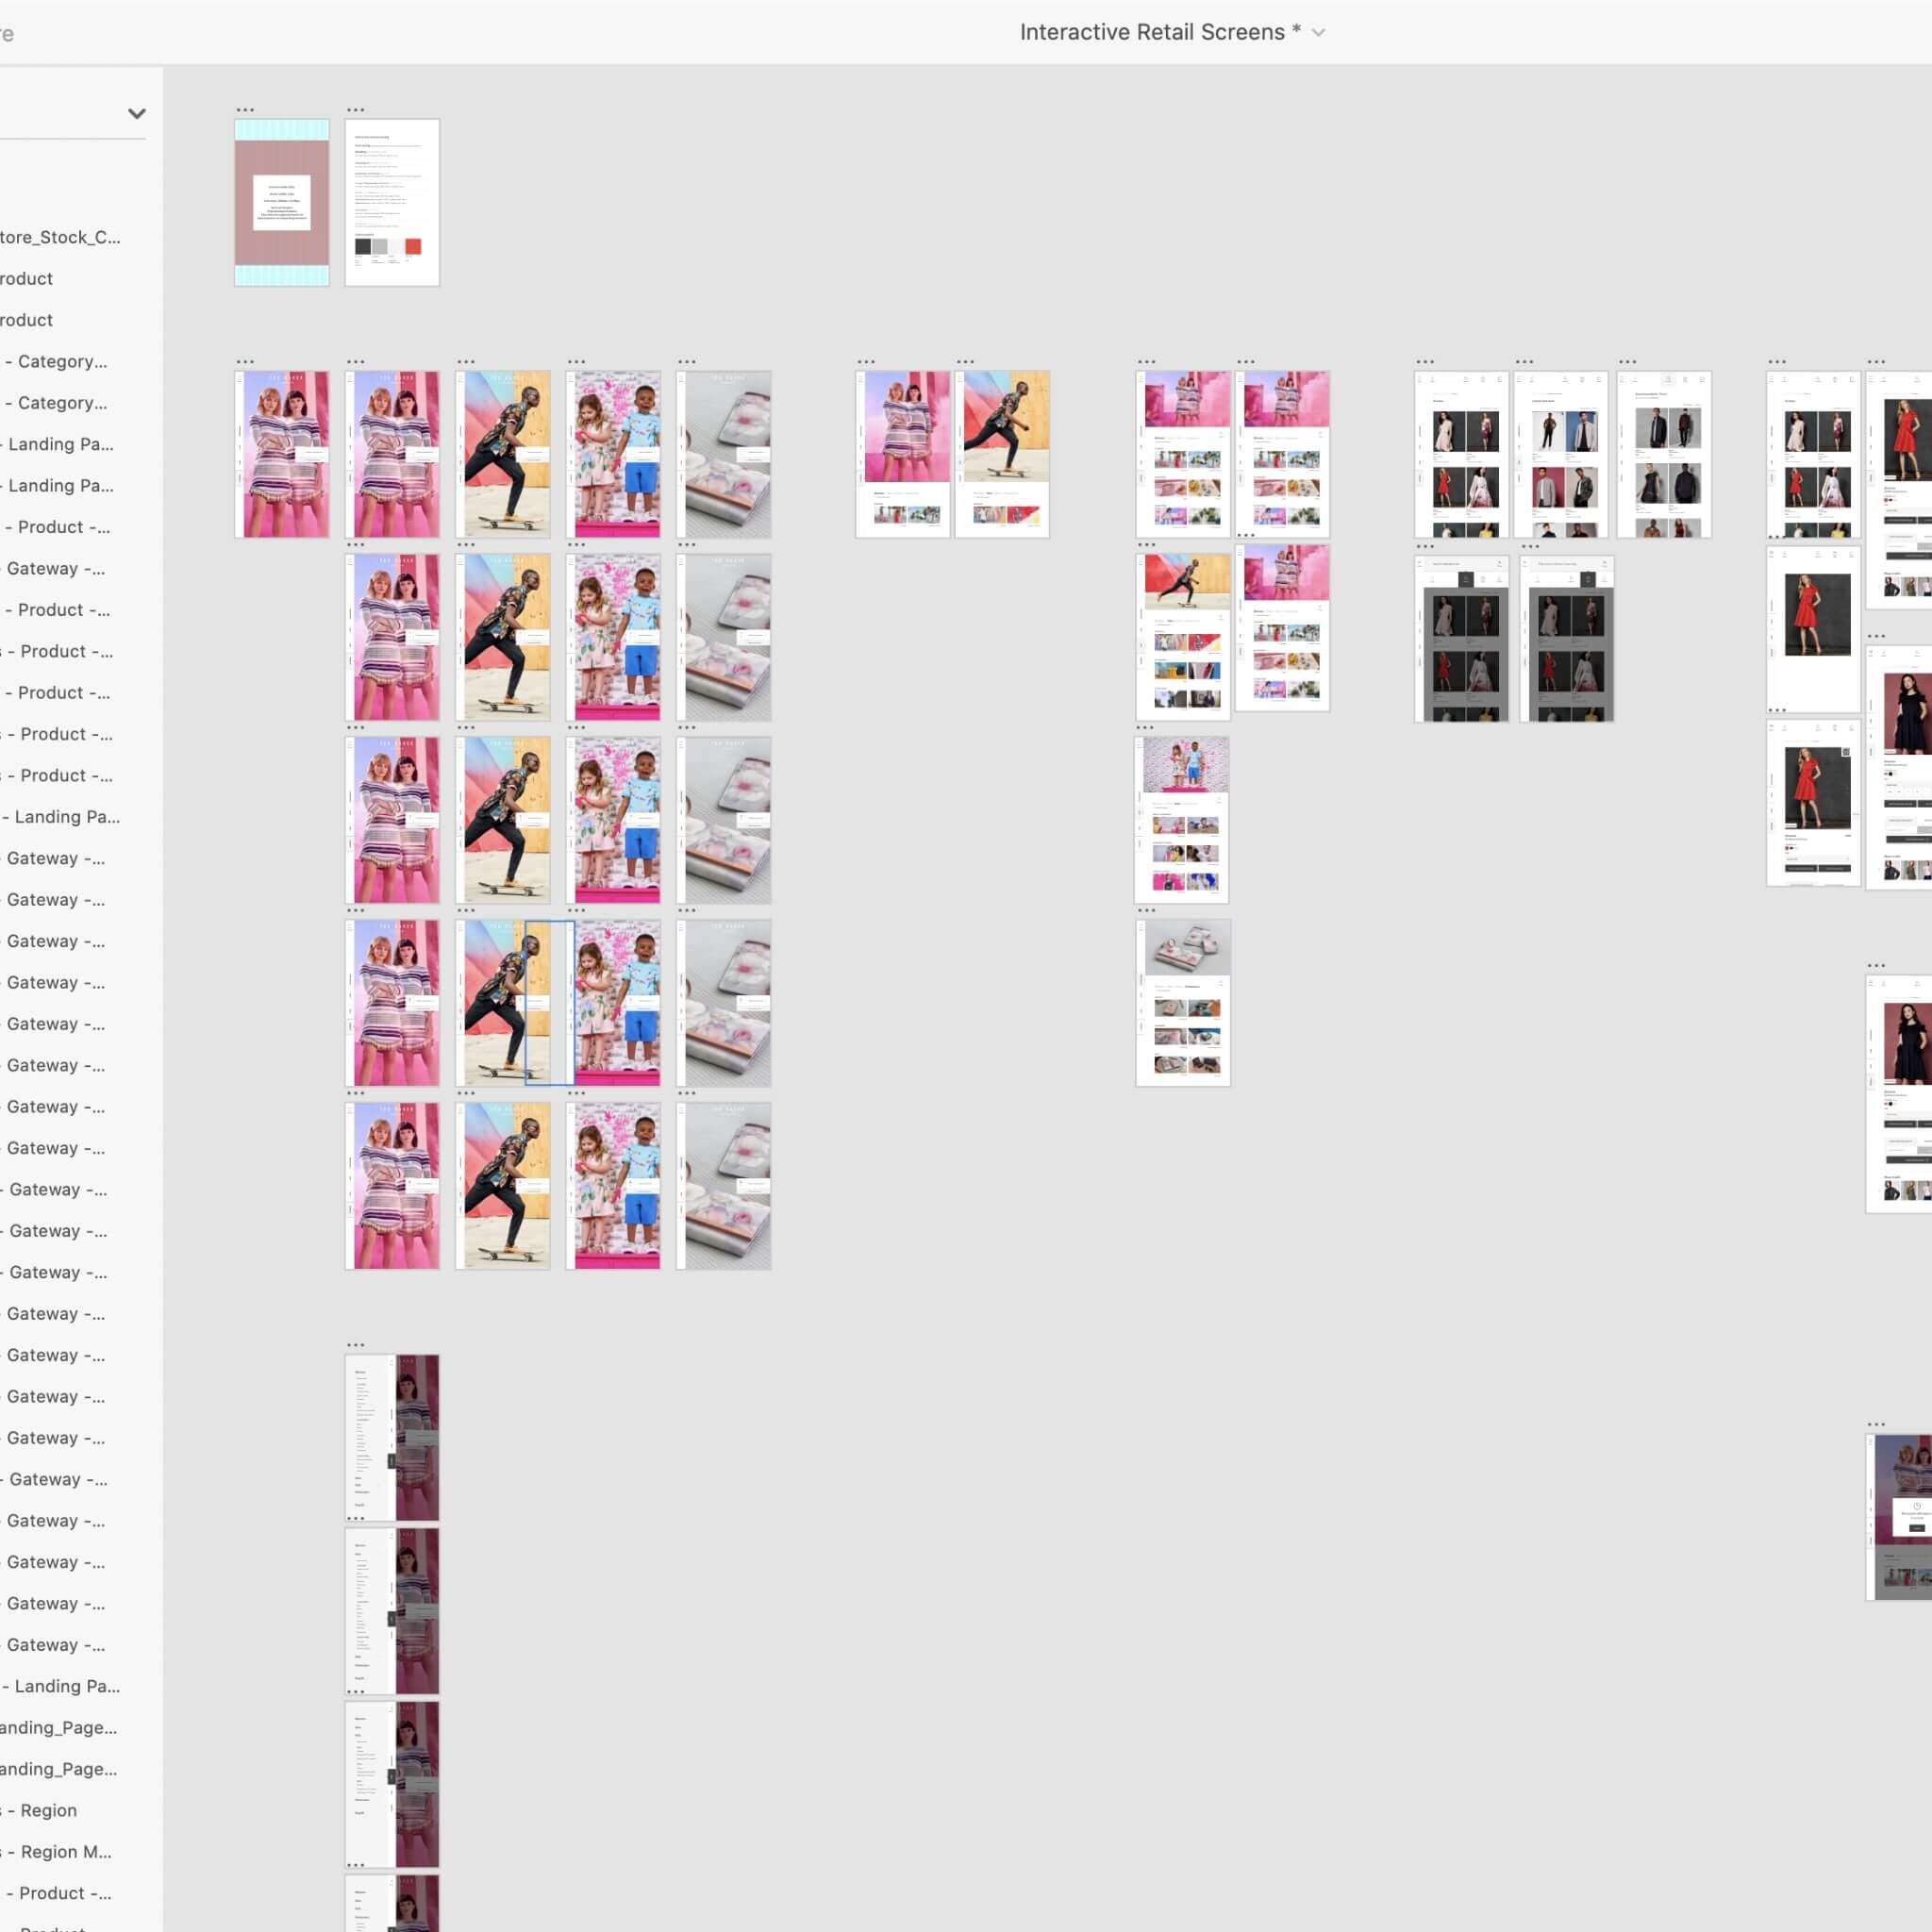Open the ellipsis menu above the style guide artboard
The height and width of the screenshot is (1932, 1932).
(x=355, y=110)
